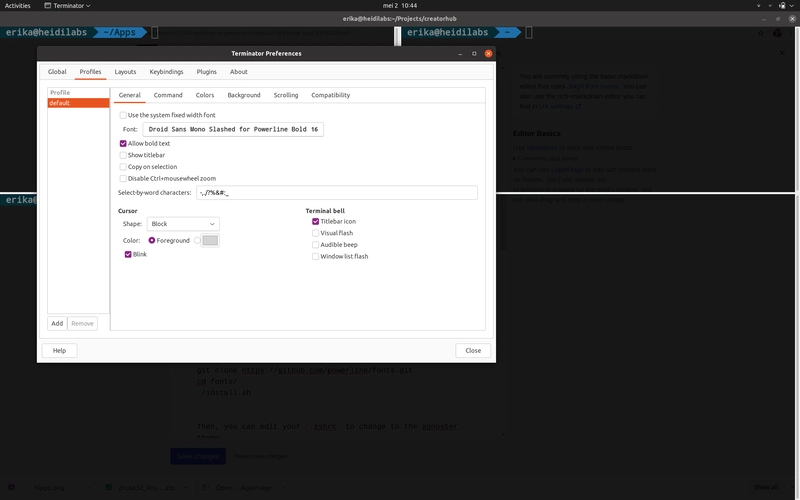The height and width of the screenshot is (500, 800).
Task: Select Foreground cursor color radio button
Action: click(x=152, y=240)
